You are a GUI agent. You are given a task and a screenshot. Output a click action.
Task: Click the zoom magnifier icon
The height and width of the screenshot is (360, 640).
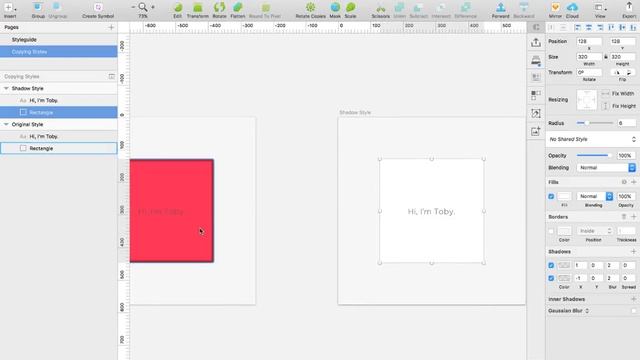tap(143, 7)
